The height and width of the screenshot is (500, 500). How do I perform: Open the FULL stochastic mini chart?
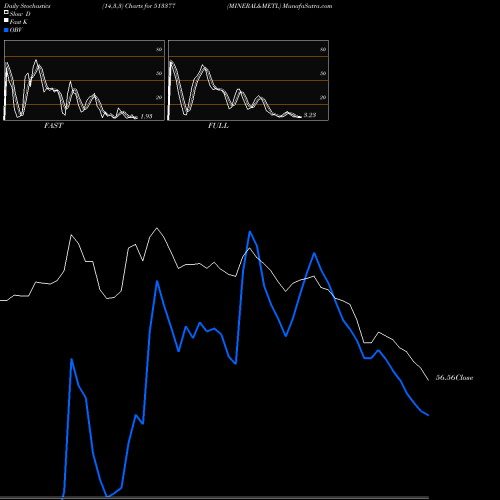pyautogui.click(x=248, y=80)
